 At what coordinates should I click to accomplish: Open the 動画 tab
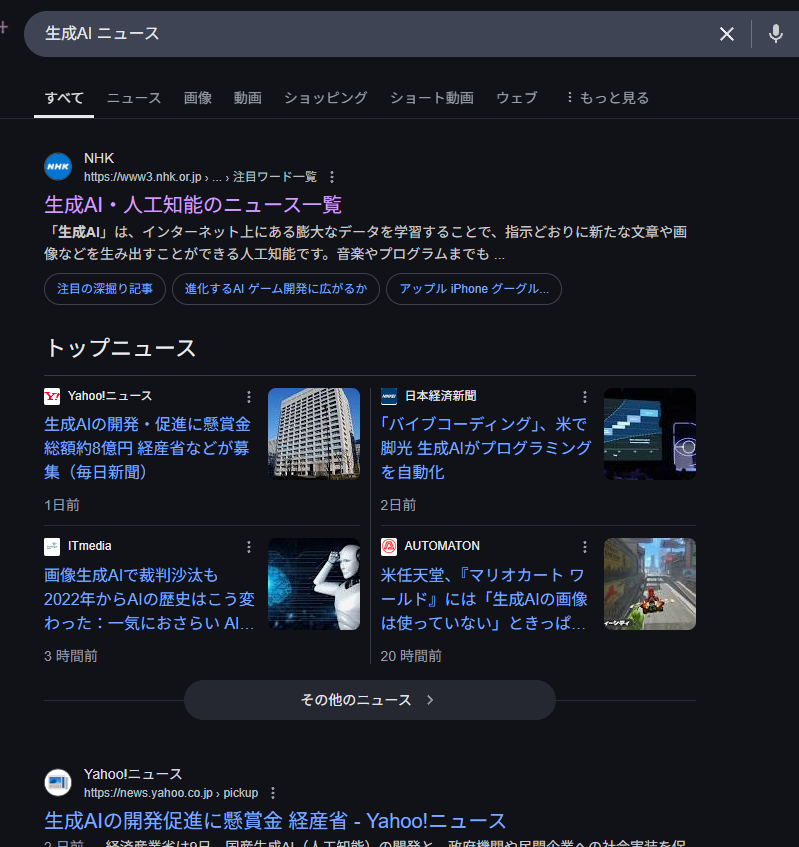[x=247, y=98]
